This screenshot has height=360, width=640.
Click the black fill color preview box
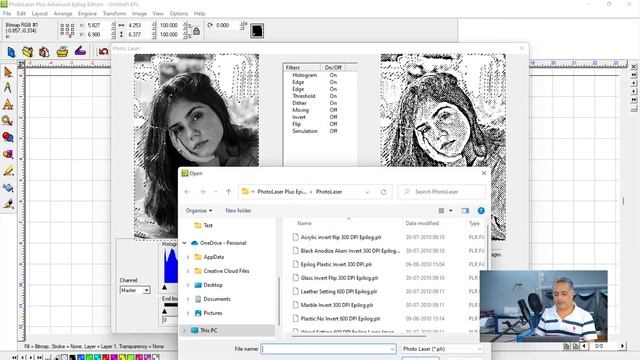pos(257,31)
